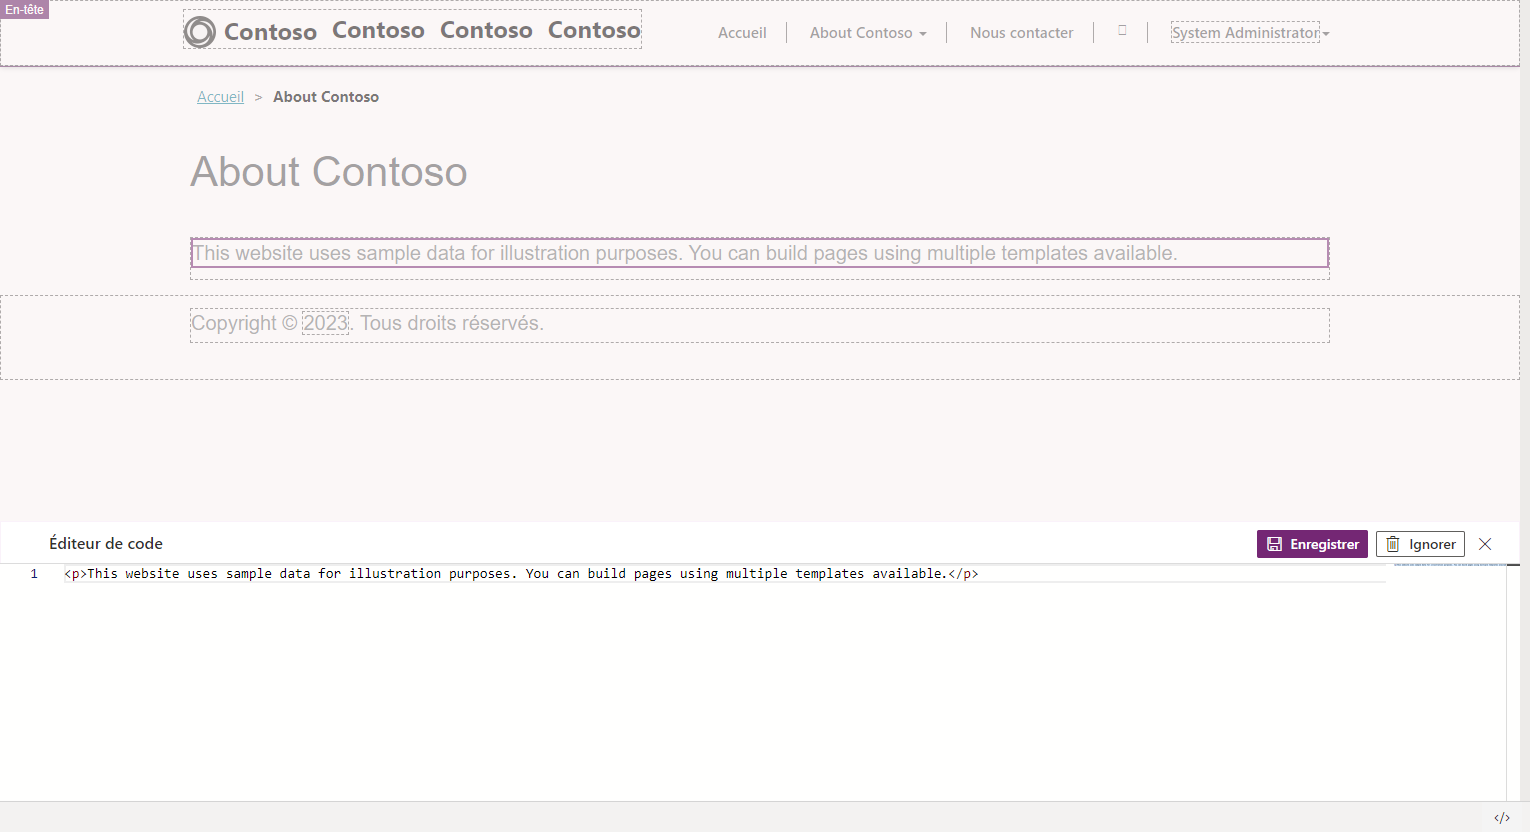Screen dimensions: 1530x832
Task: Expand the System Administrator user dropdown
Action: (1250, 33)
